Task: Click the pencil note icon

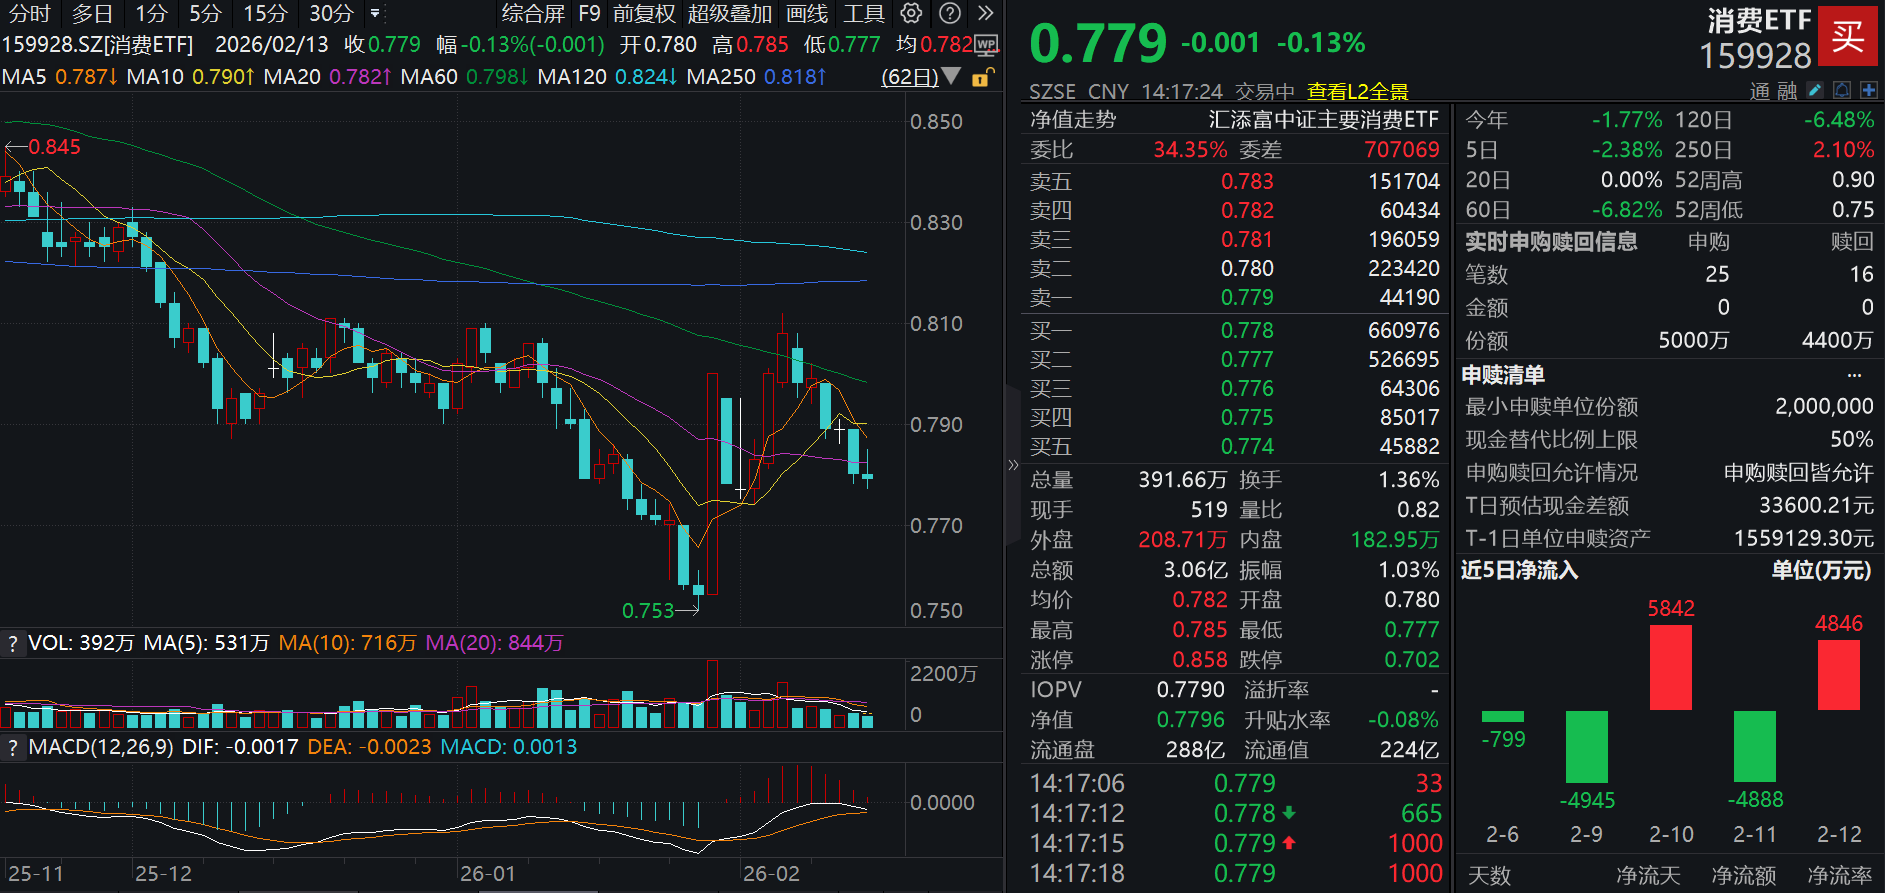Action: [x=1815, y=90]
